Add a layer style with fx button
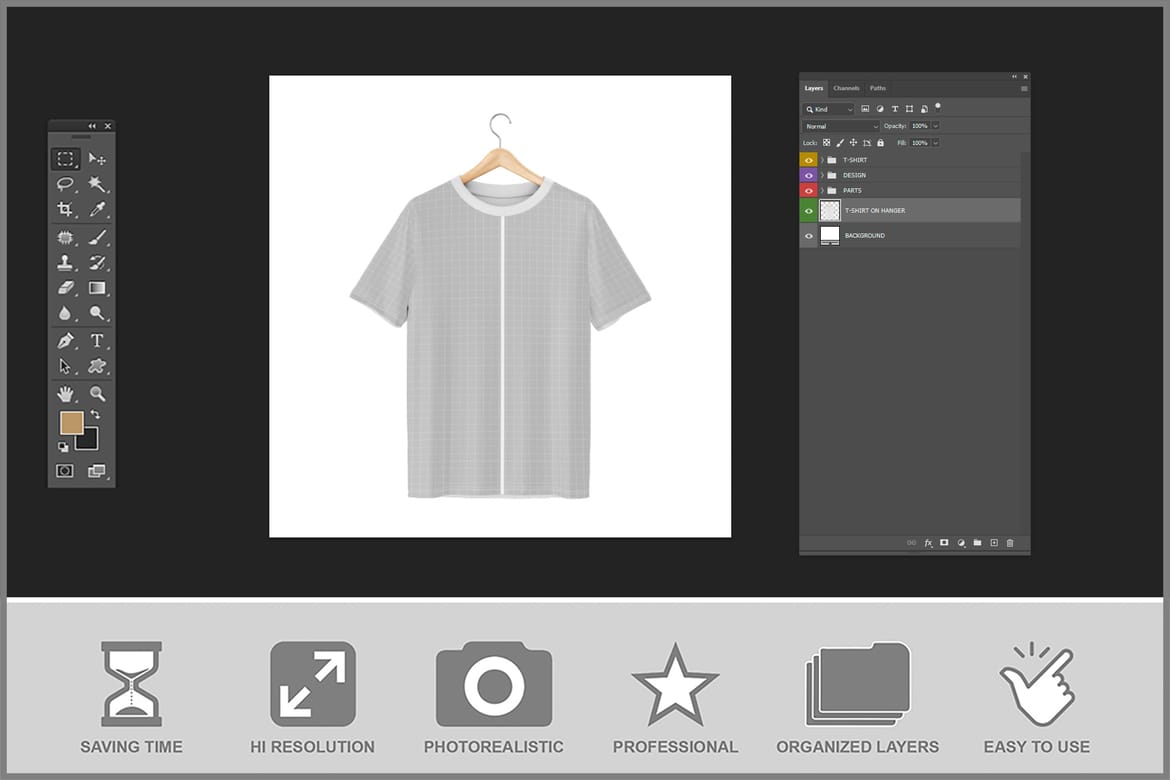The image size is (1170, 780). [x=928, y=543]
